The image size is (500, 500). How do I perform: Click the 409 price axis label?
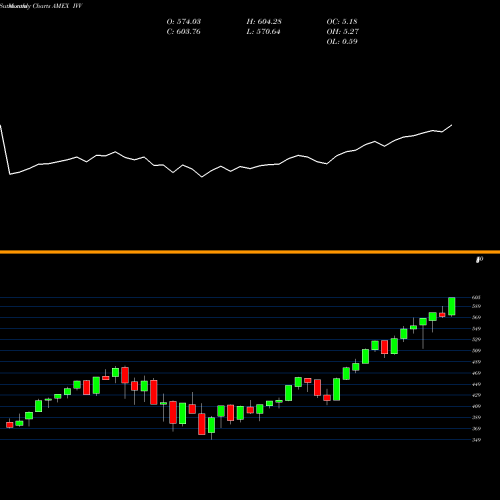click(476, 406)
